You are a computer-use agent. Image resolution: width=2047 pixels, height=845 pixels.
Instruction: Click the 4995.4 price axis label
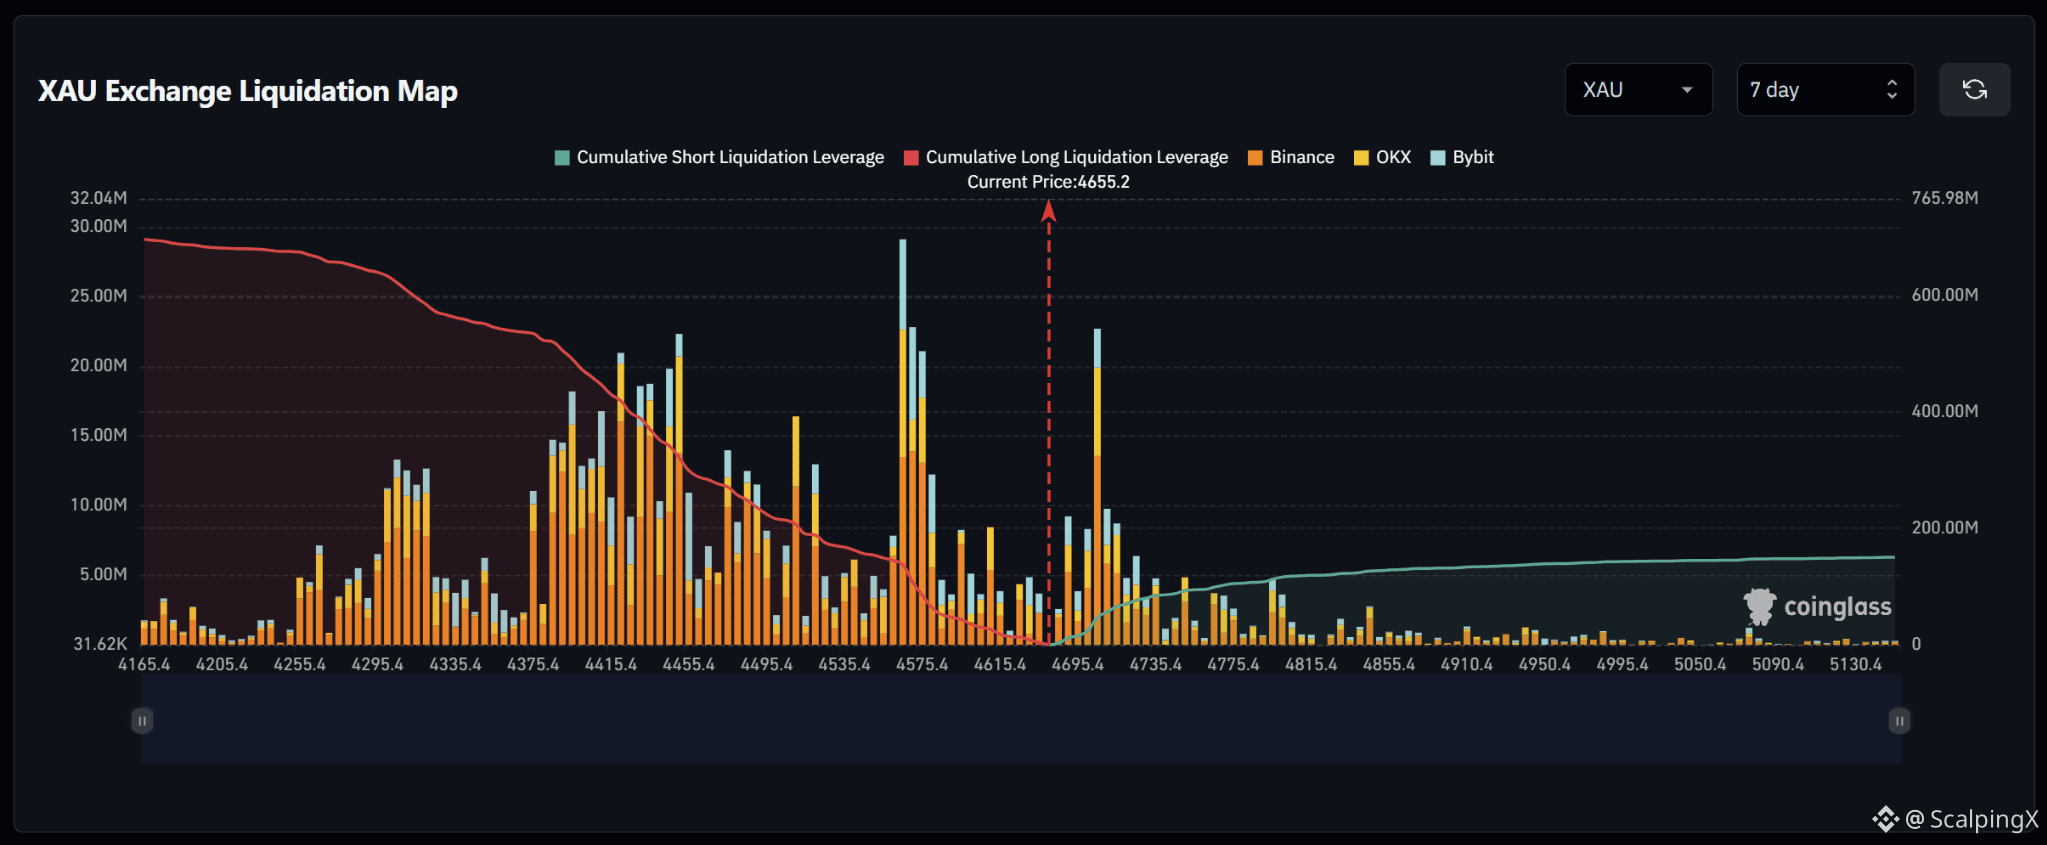click(x=1623, y=664)
